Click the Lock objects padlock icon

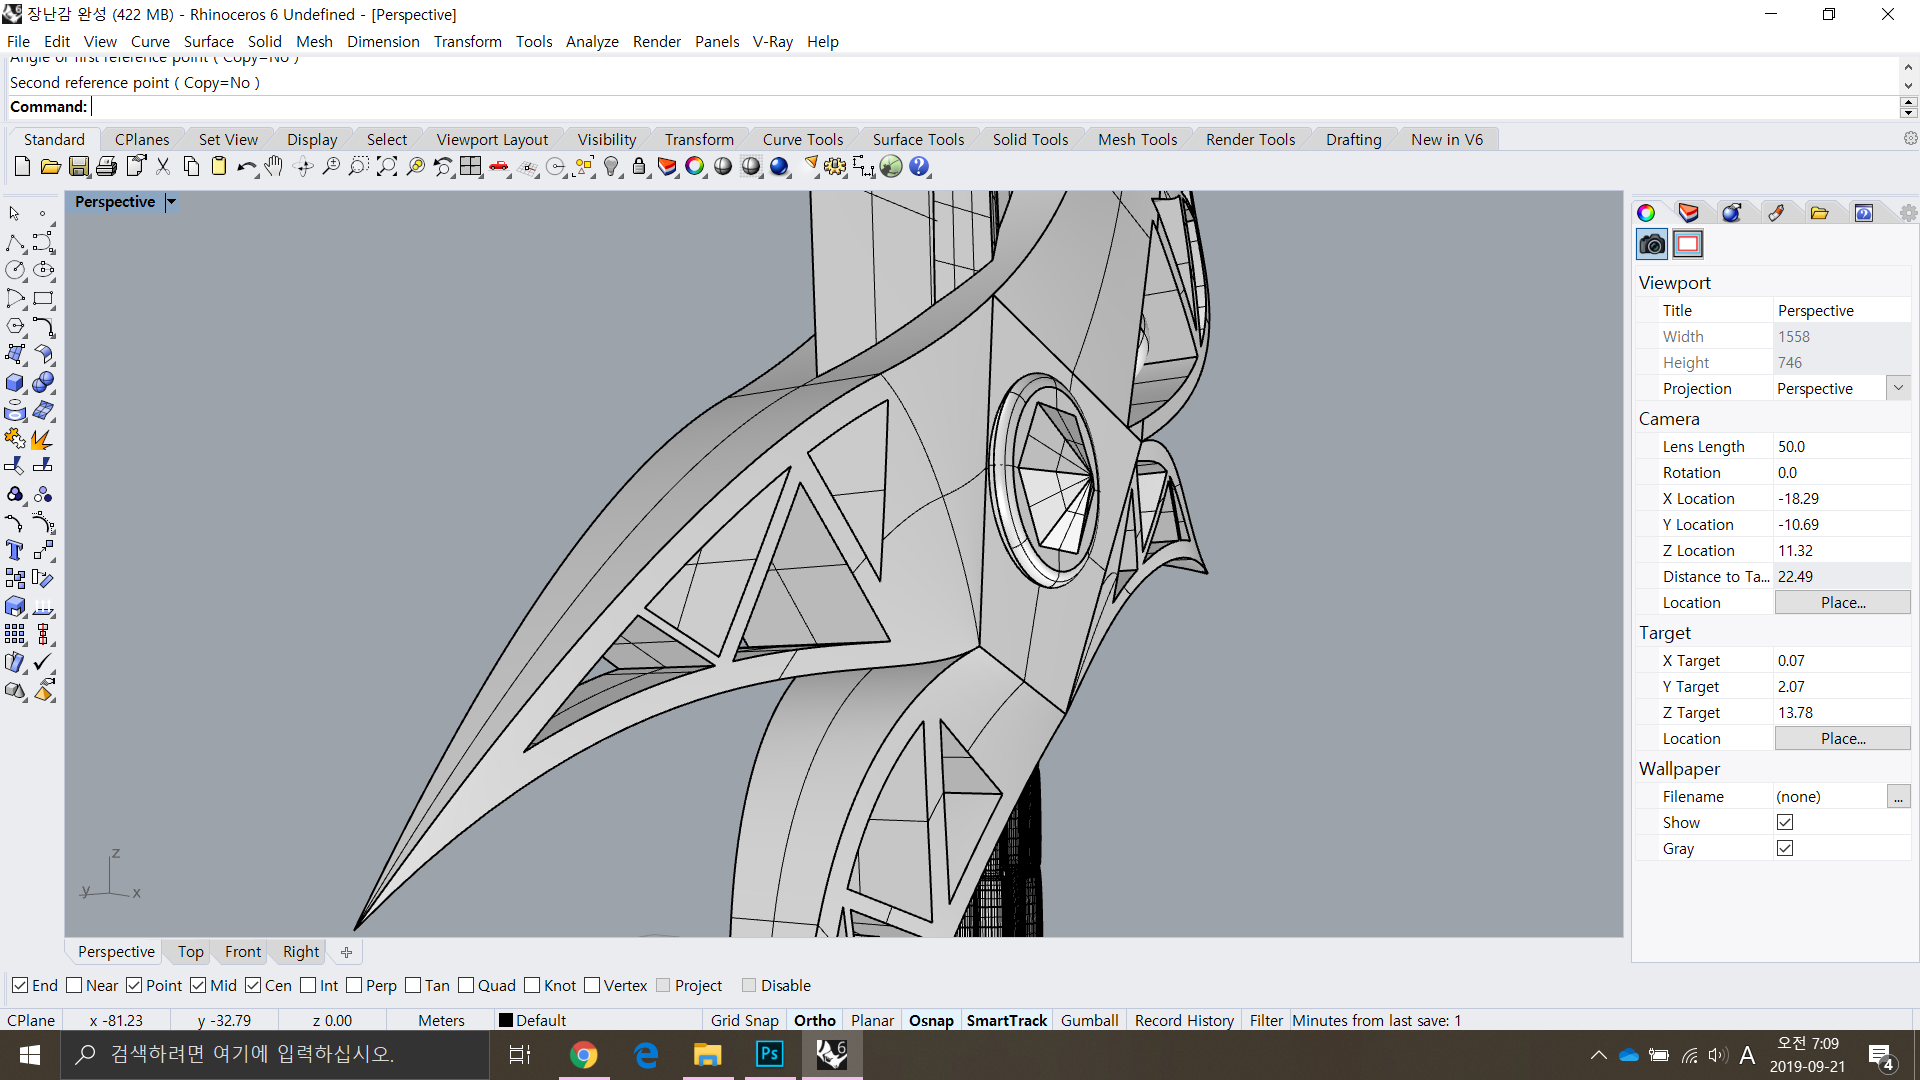tap(639, 167)
